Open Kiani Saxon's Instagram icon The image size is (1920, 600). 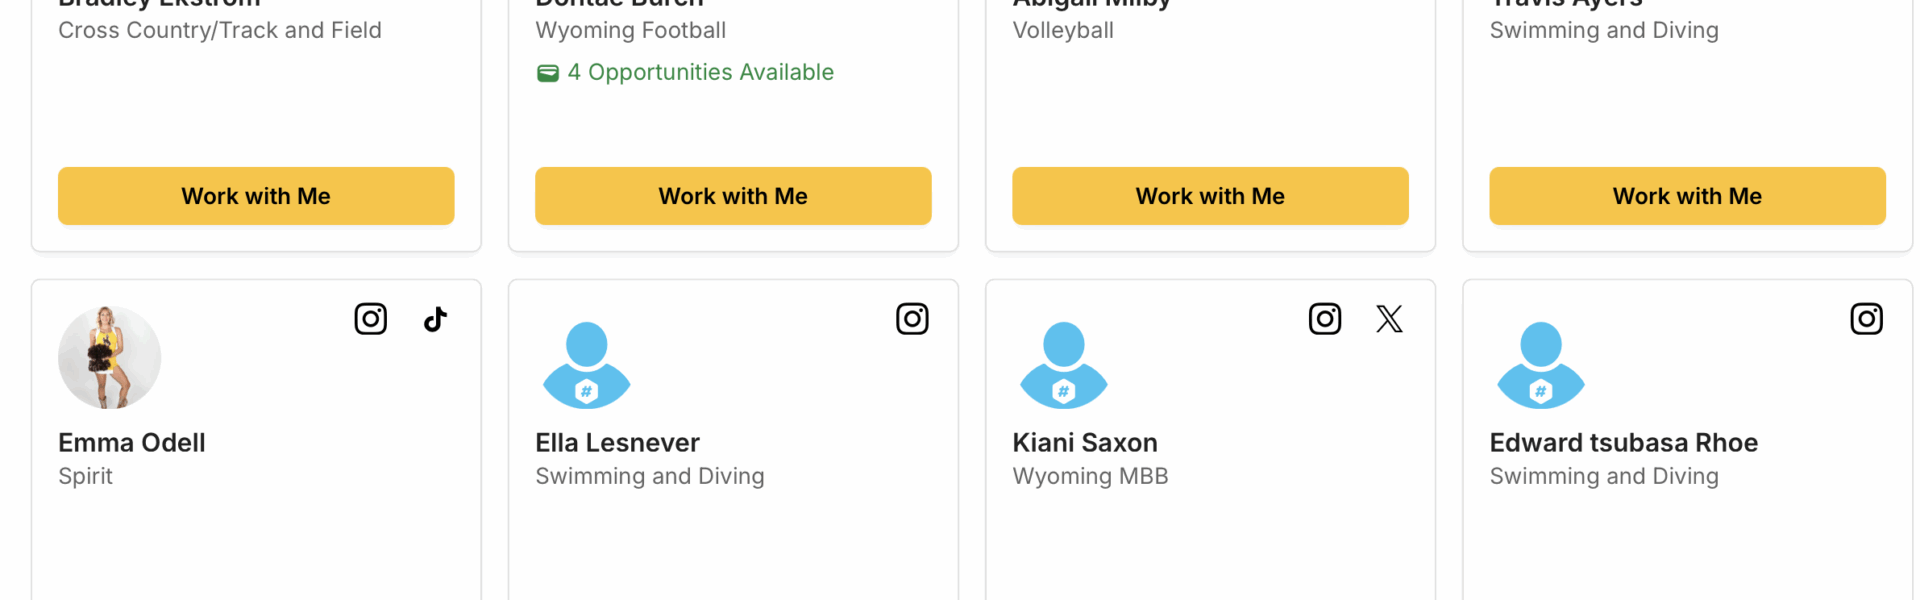[x=1325, y=319]
